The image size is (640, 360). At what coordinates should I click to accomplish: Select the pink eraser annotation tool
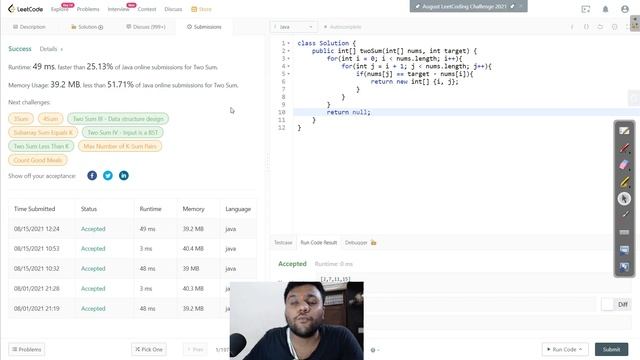pos(624,165)
